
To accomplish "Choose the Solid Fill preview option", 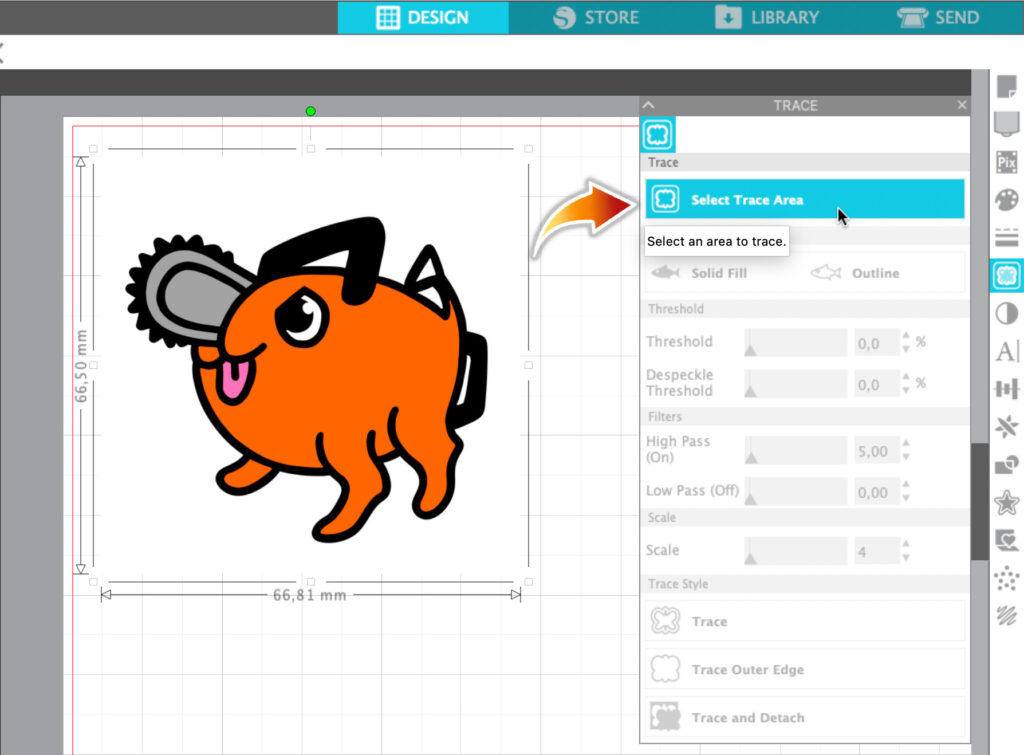I will pyautogui.click(x=700, y=273).
